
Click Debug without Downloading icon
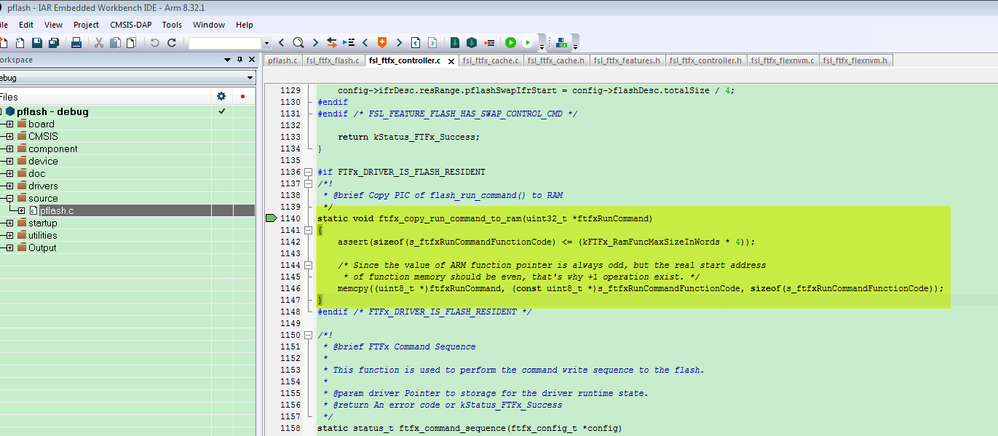coord(527,43)
